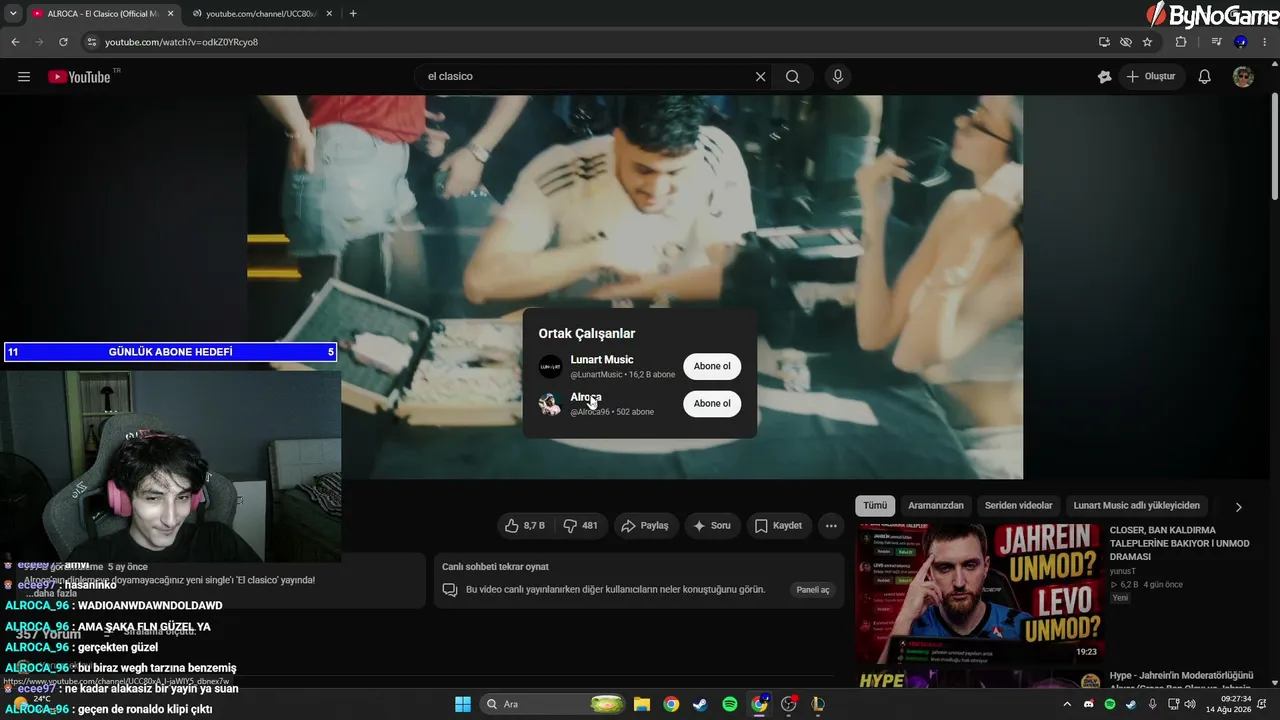Open the JAHREIN UNMOD video thumbnail

(979, 594)
